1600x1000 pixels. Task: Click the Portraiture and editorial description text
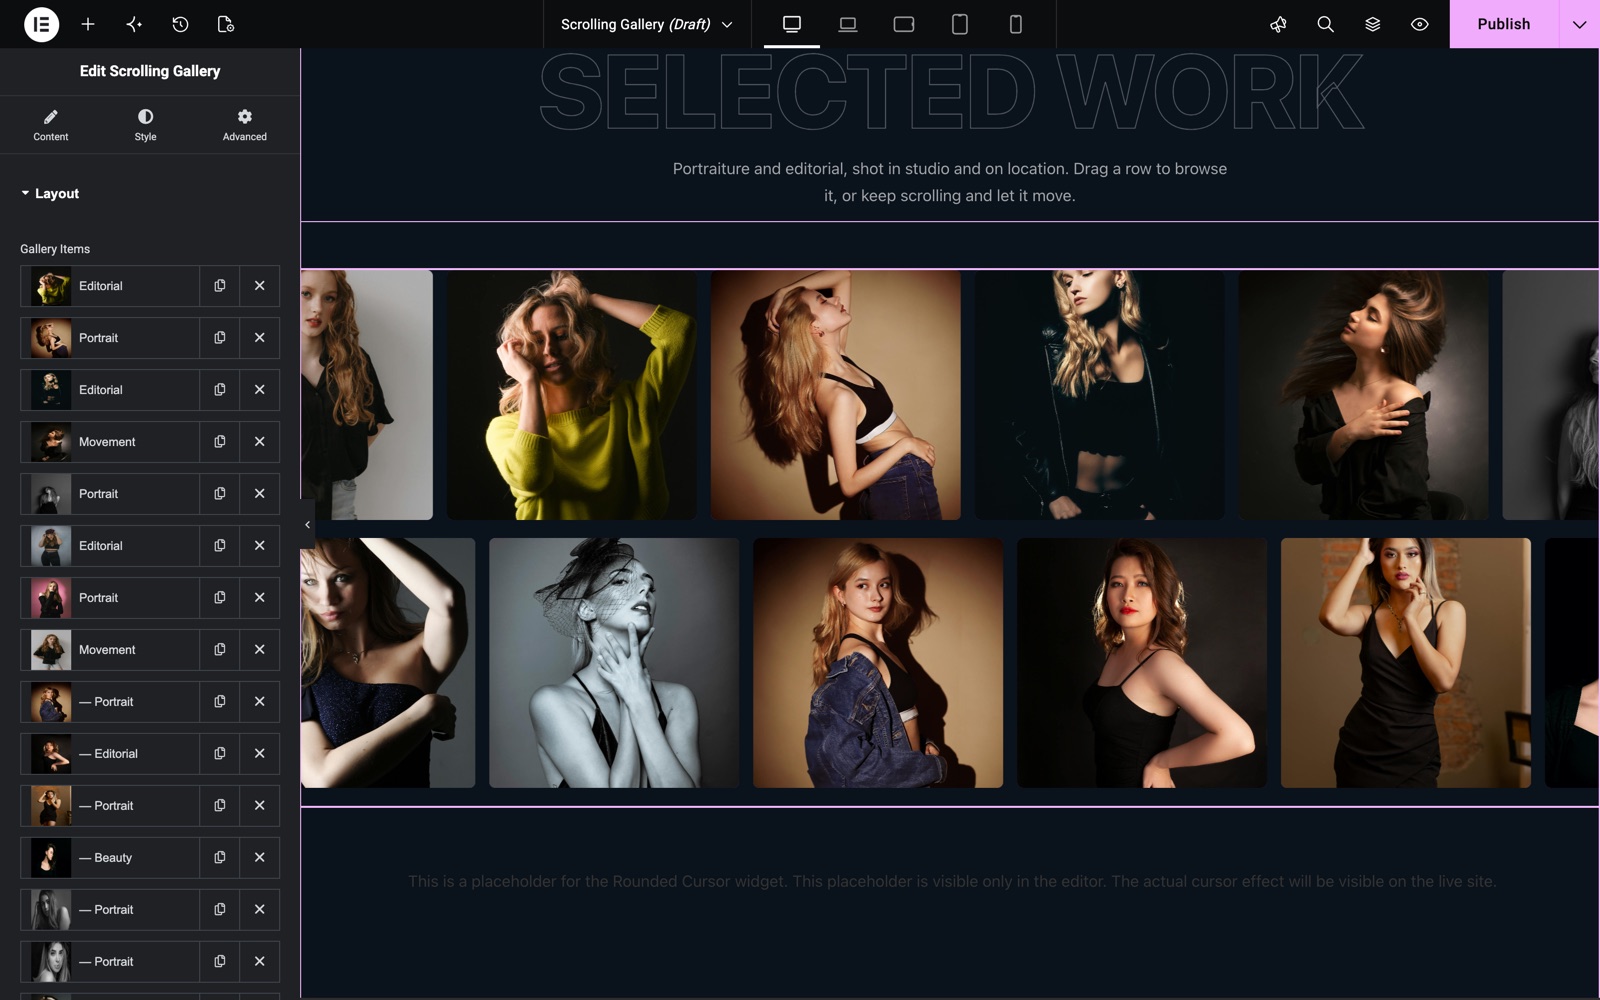(950, 182)
